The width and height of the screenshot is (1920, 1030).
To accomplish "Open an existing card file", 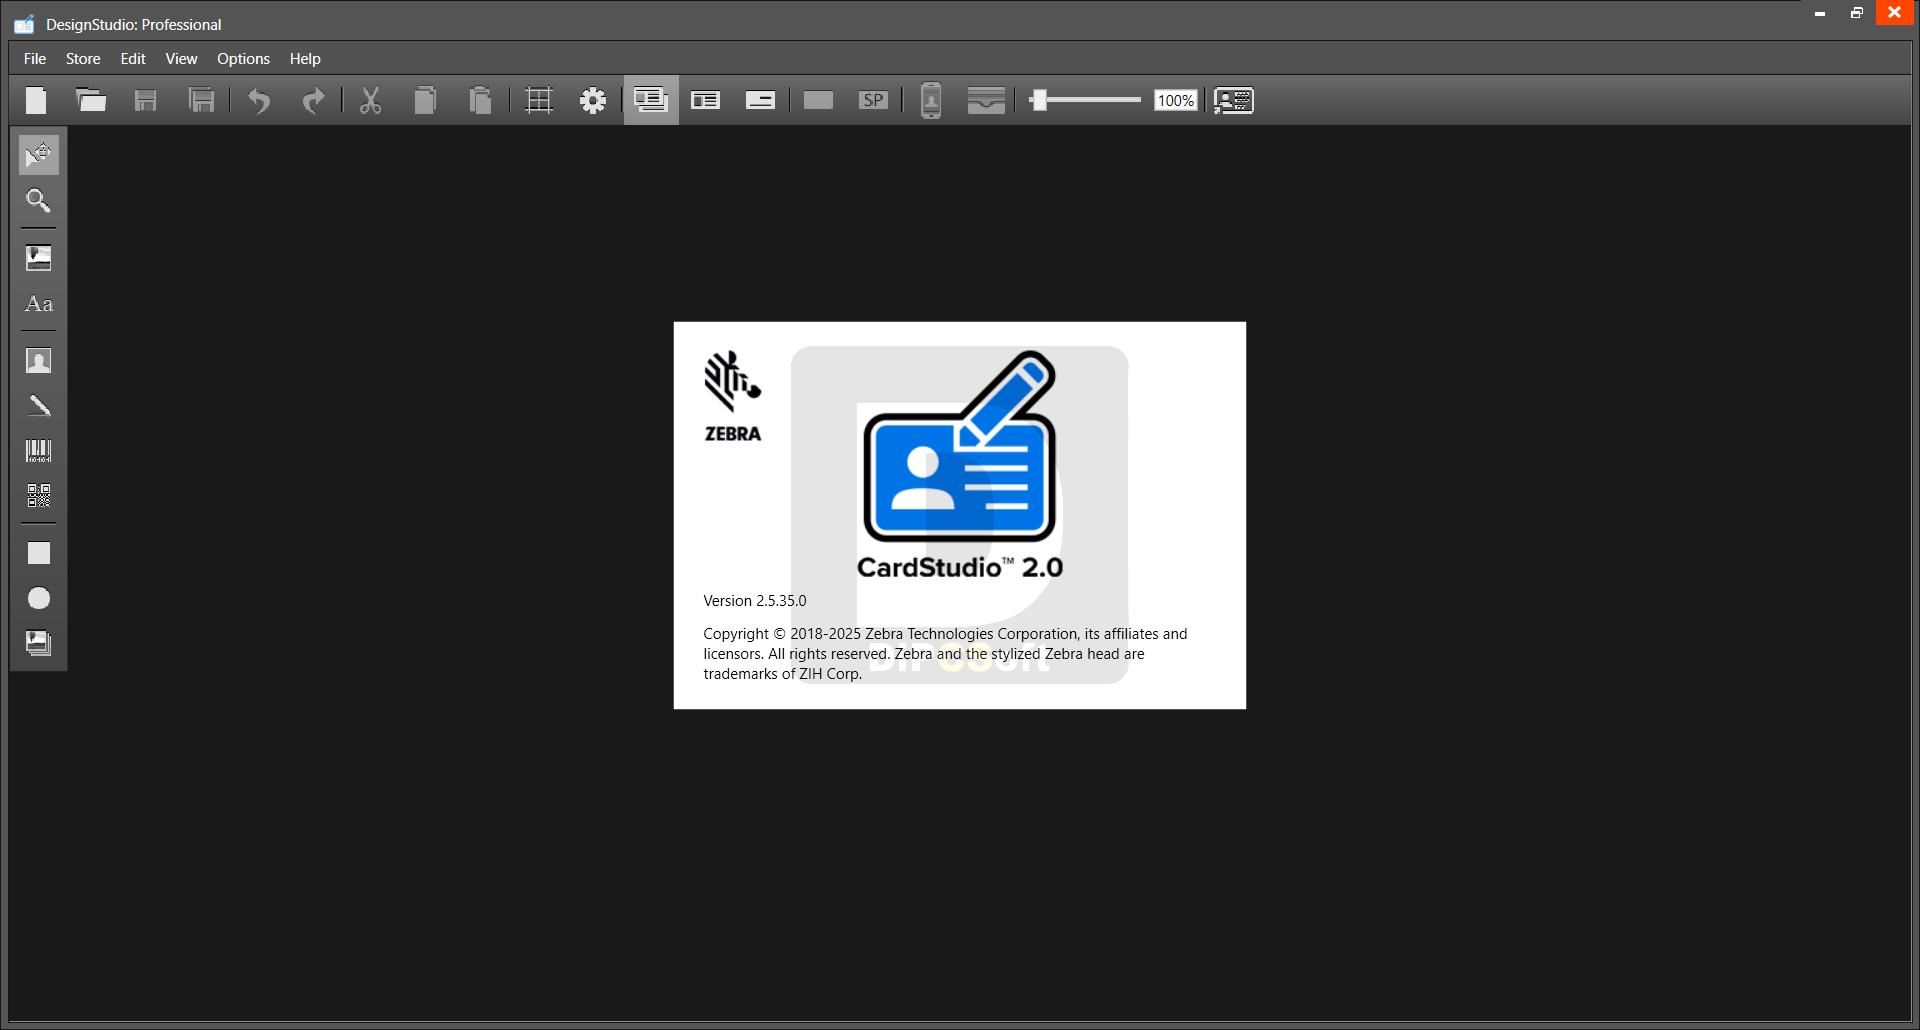I will (91, 100).
